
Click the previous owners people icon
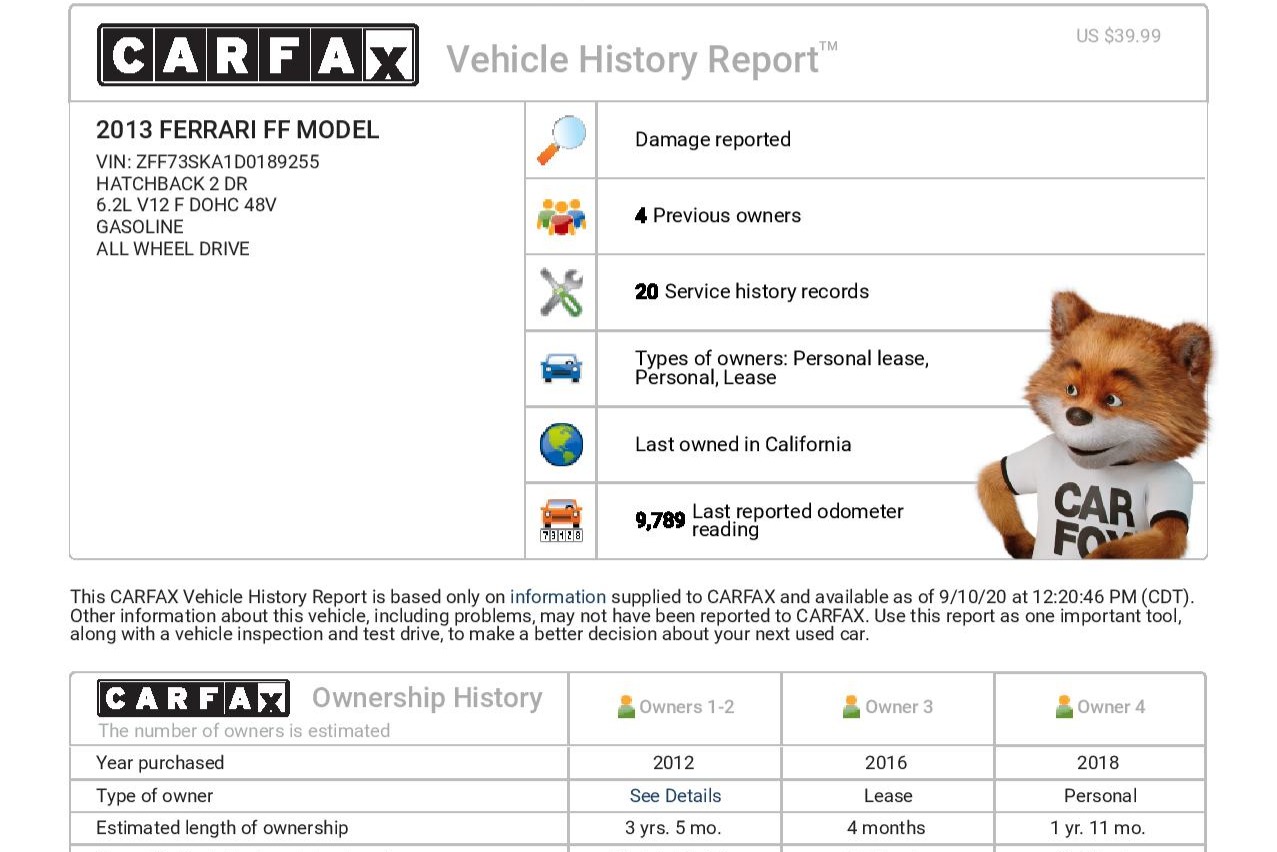561,216
